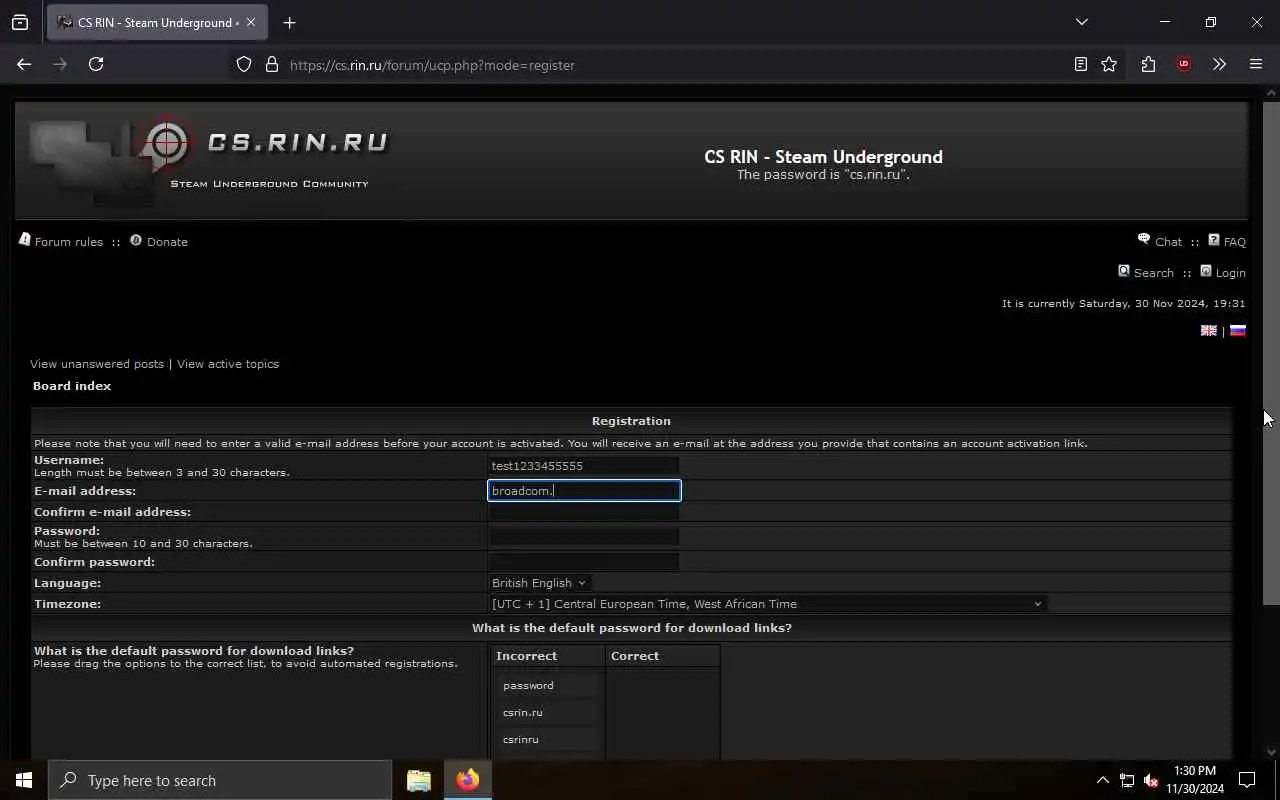
Task: Click the Username input field
Action: click(584, 465)
